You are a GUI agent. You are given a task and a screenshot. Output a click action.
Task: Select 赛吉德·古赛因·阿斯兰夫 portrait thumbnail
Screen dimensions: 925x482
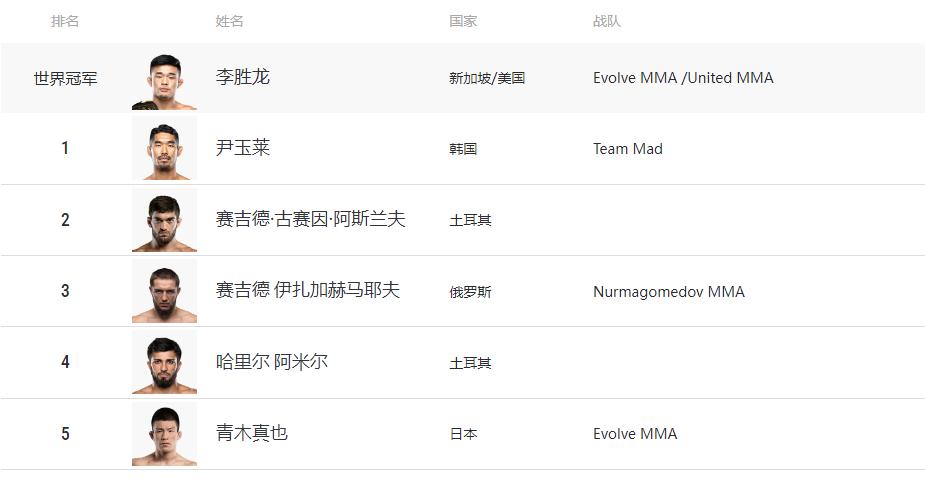pos(164,220)
